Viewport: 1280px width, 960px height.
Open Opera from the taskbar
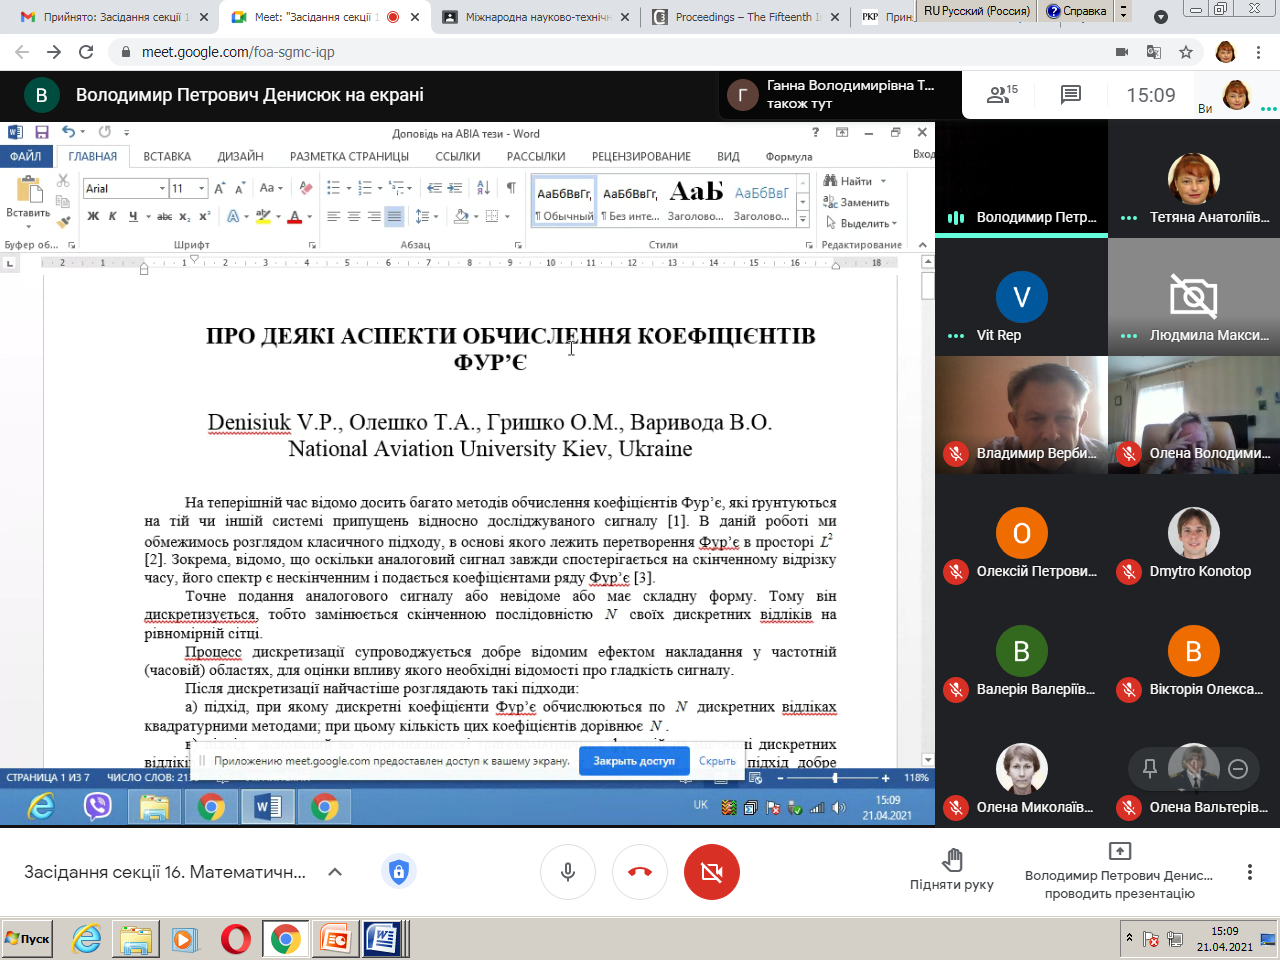click(x=236, y=939)
